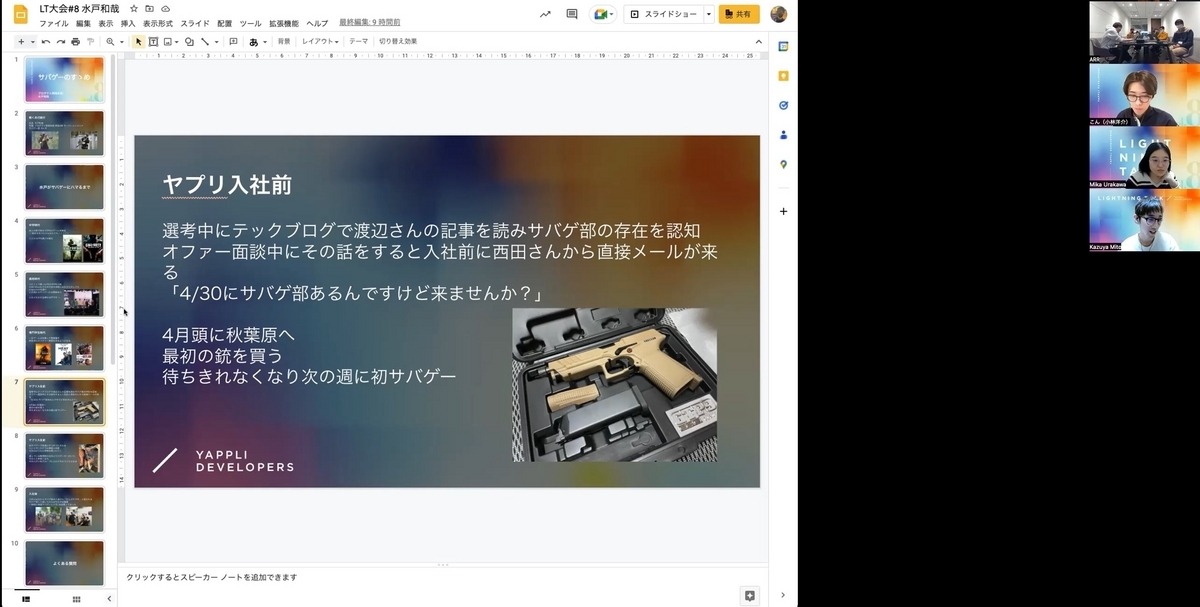Start the スライドショー slideshow
Screen dimensions: 1200x607
coord(663,14)
